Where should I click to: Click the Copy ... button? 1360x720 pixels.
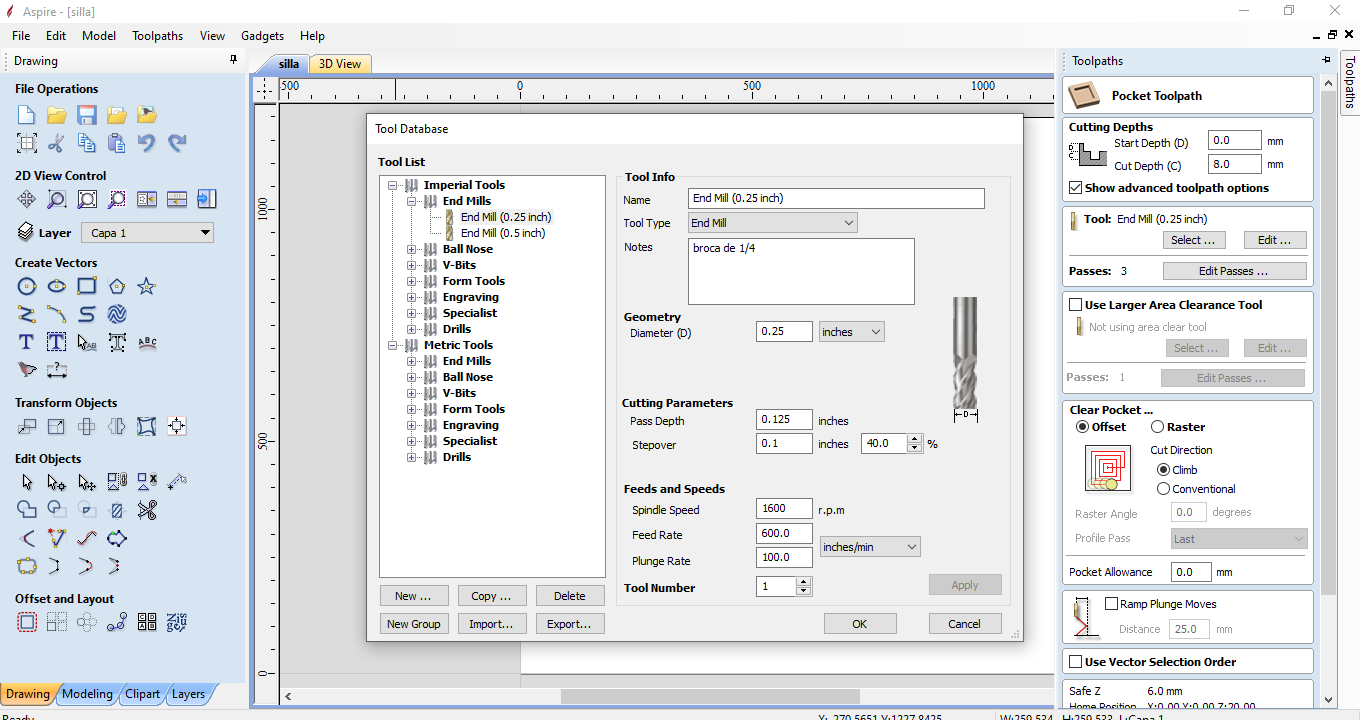(x=492, y=596)
